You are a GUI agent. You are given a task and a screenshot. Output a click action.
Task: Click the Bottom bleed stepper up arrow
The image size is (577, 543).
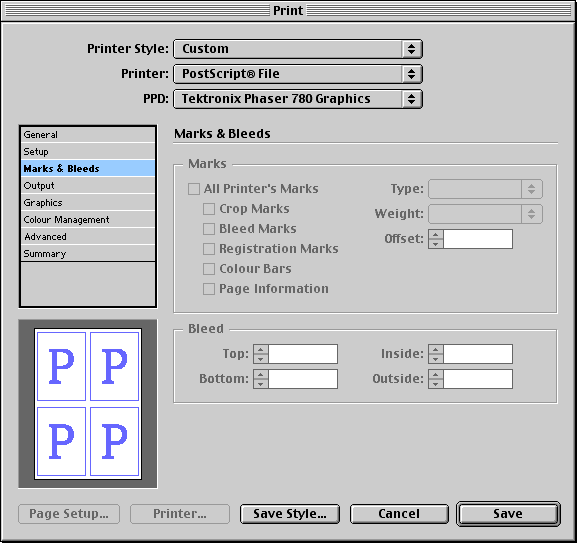tap(261, 375)
